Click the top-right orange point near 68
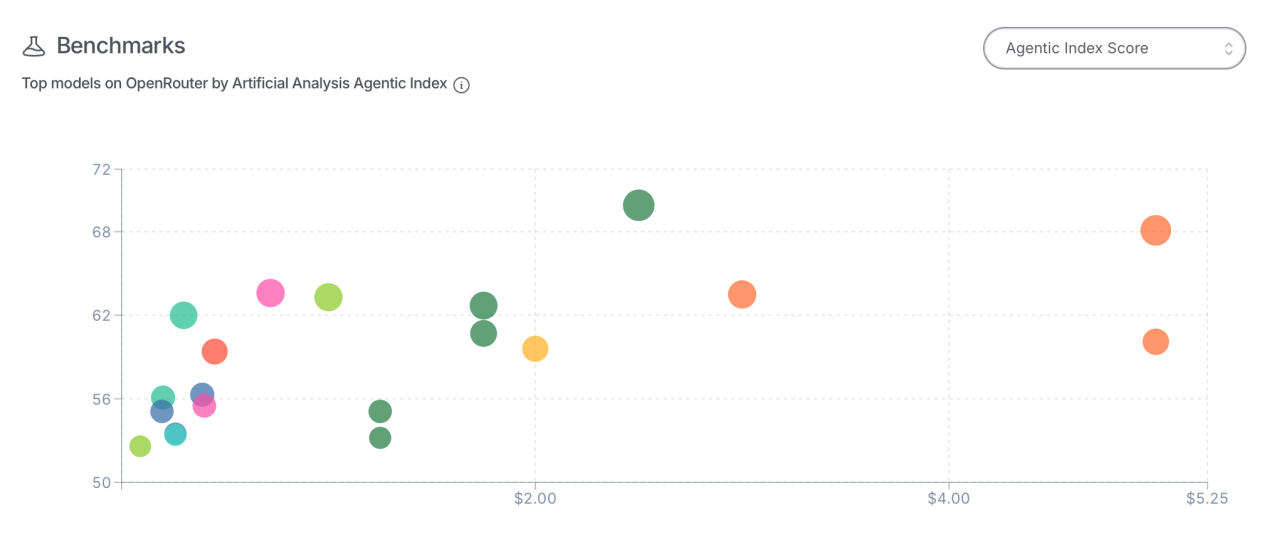 tap(1155, 230)
